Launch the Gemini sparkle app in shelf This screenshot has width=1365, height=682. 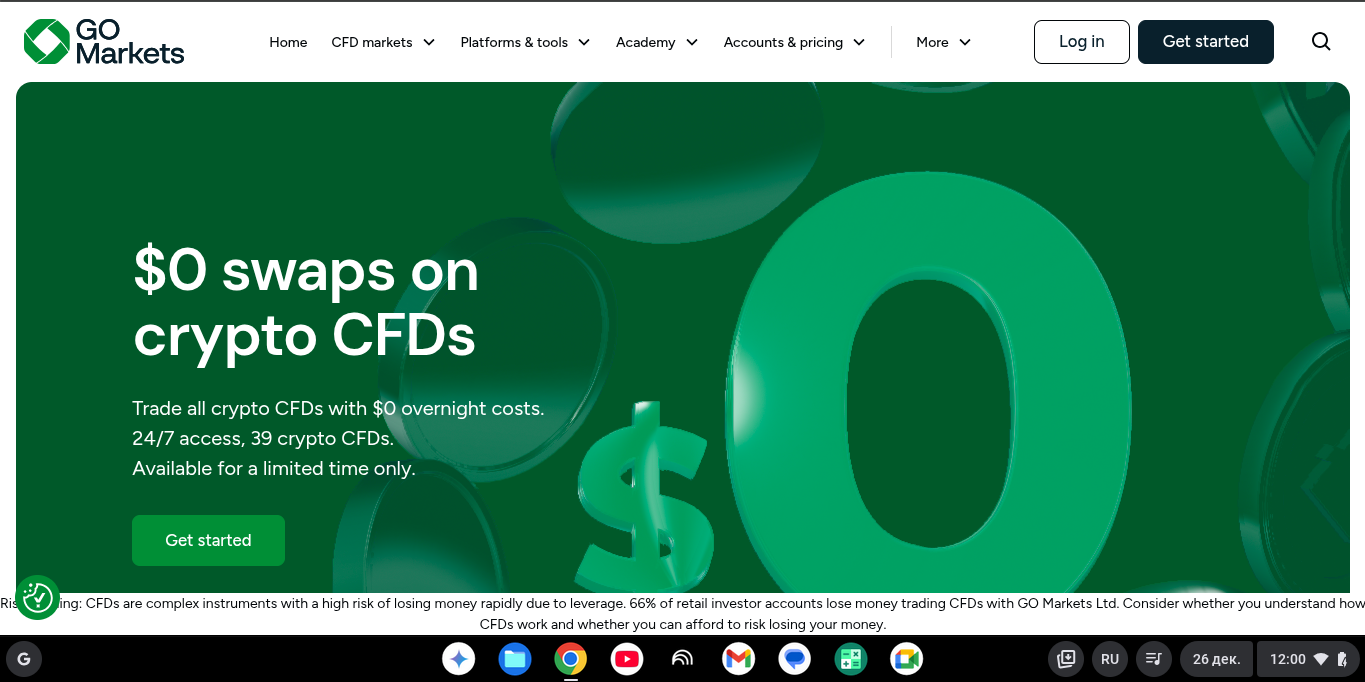pyautogui.click(x=459, y=659)
